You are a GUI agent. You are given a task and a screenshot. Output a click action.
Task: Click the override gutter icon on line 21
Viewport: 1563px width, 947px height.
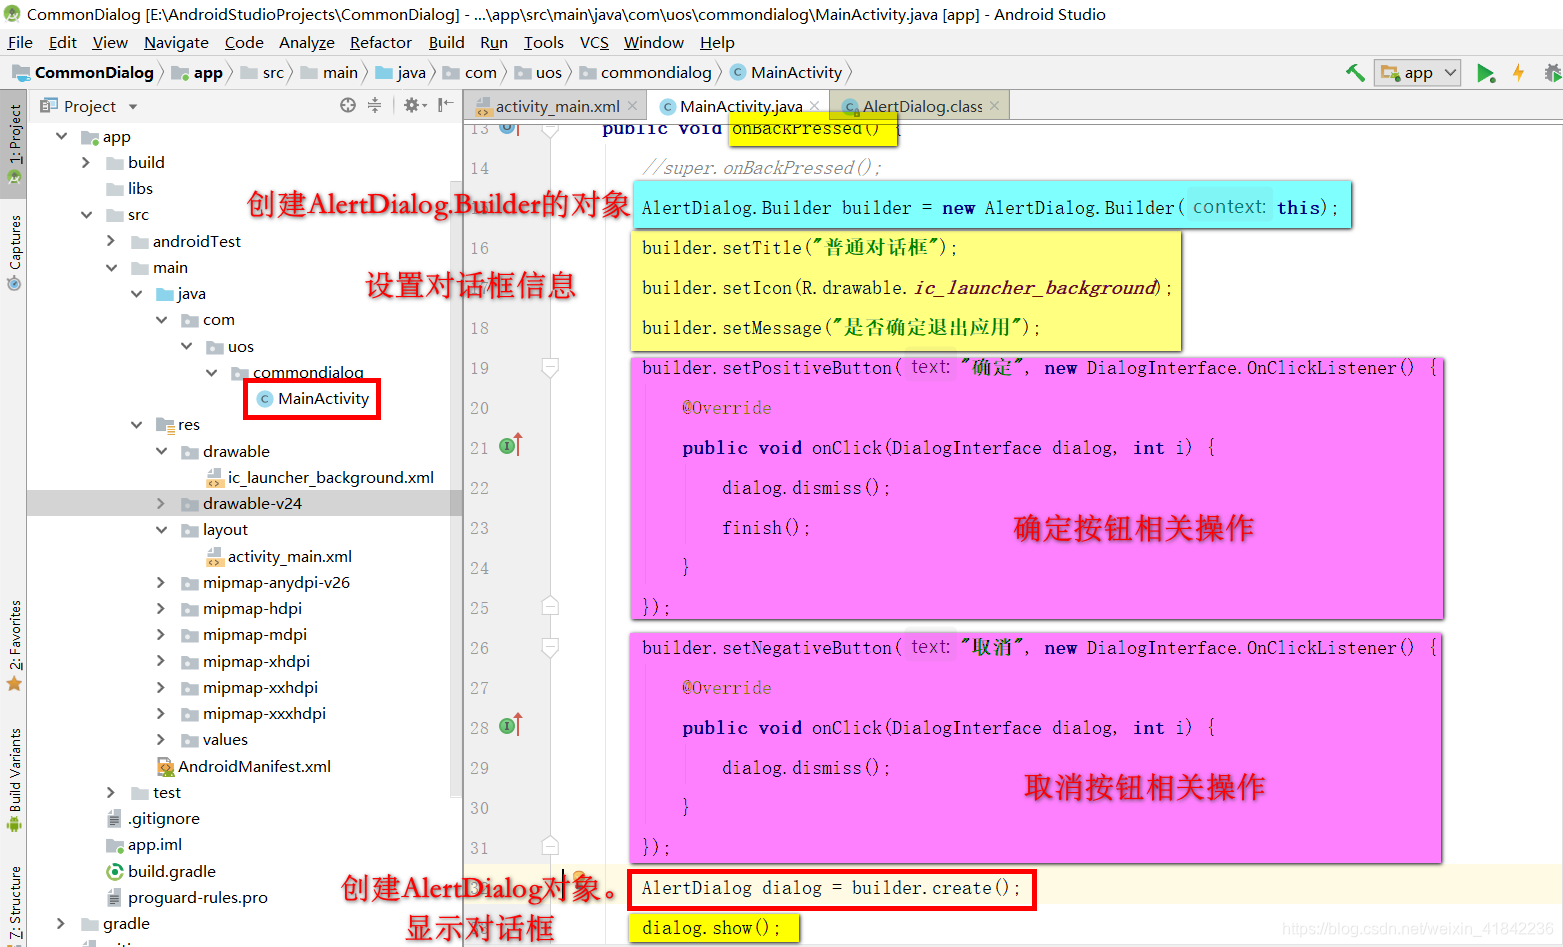pos(510,446)
